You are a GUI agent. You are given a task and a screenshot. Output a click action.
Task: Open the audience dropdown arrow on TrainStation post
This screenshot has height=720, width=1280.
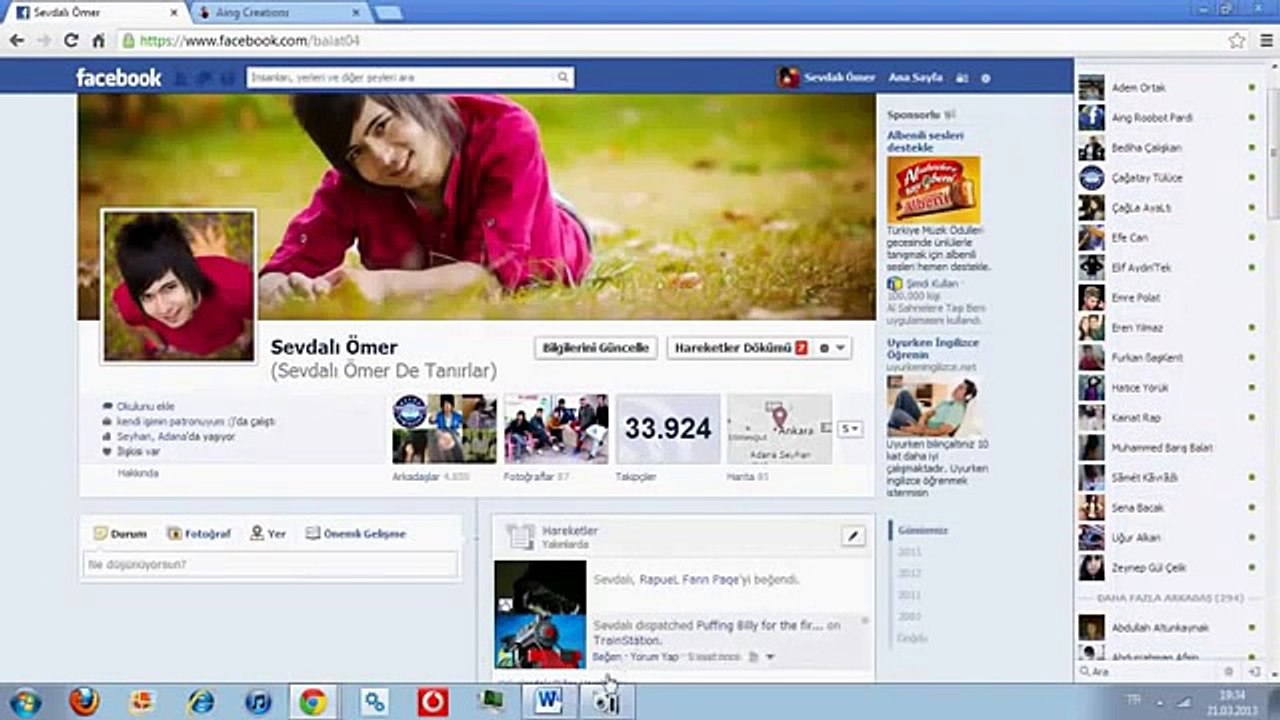point(770,657)
